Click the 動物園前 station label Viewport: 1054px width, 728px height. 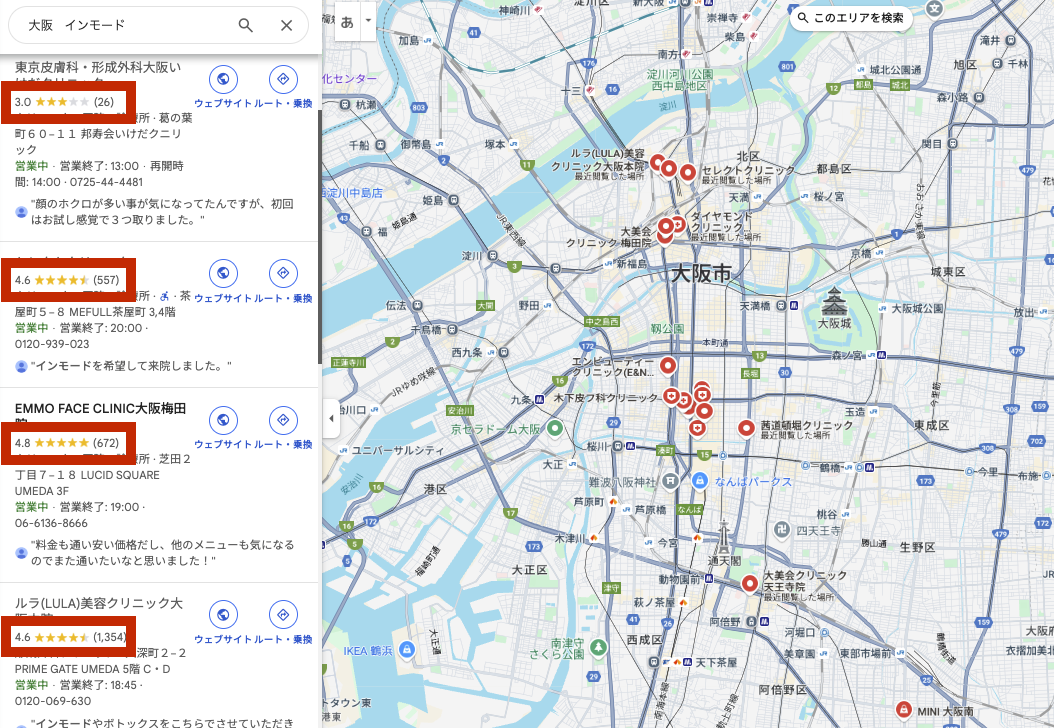point(680,579)
